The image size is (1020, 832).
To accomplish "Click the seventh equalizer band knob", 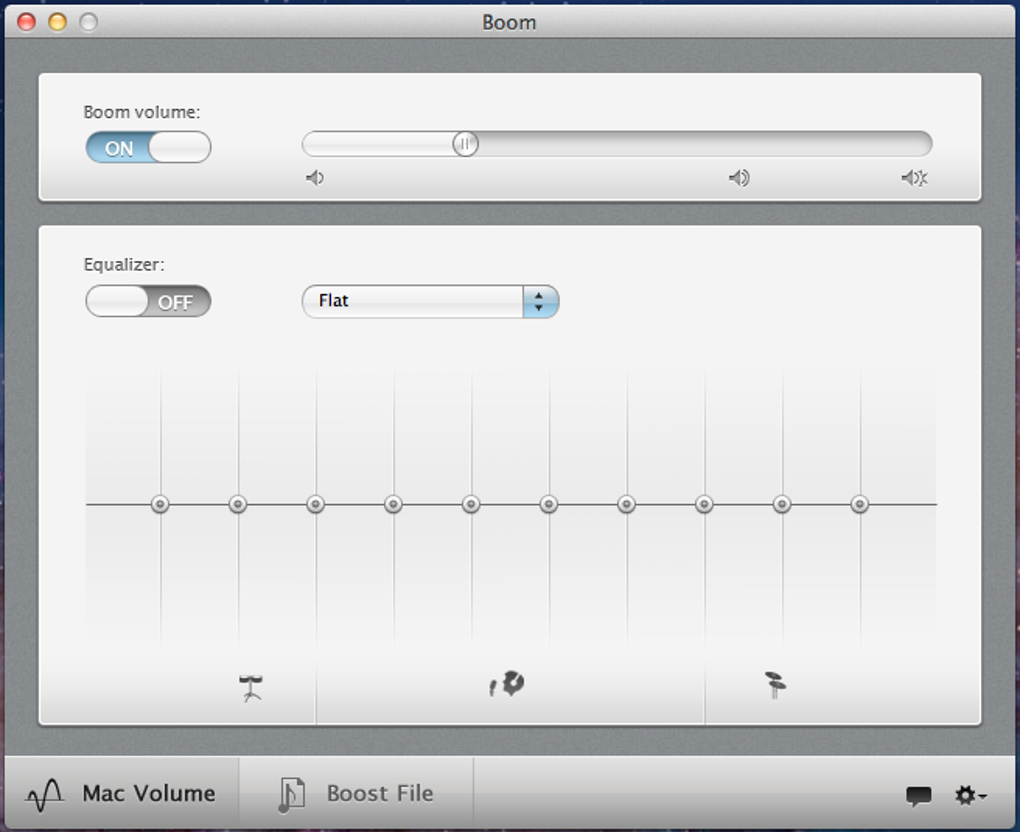I will (626, 504).
